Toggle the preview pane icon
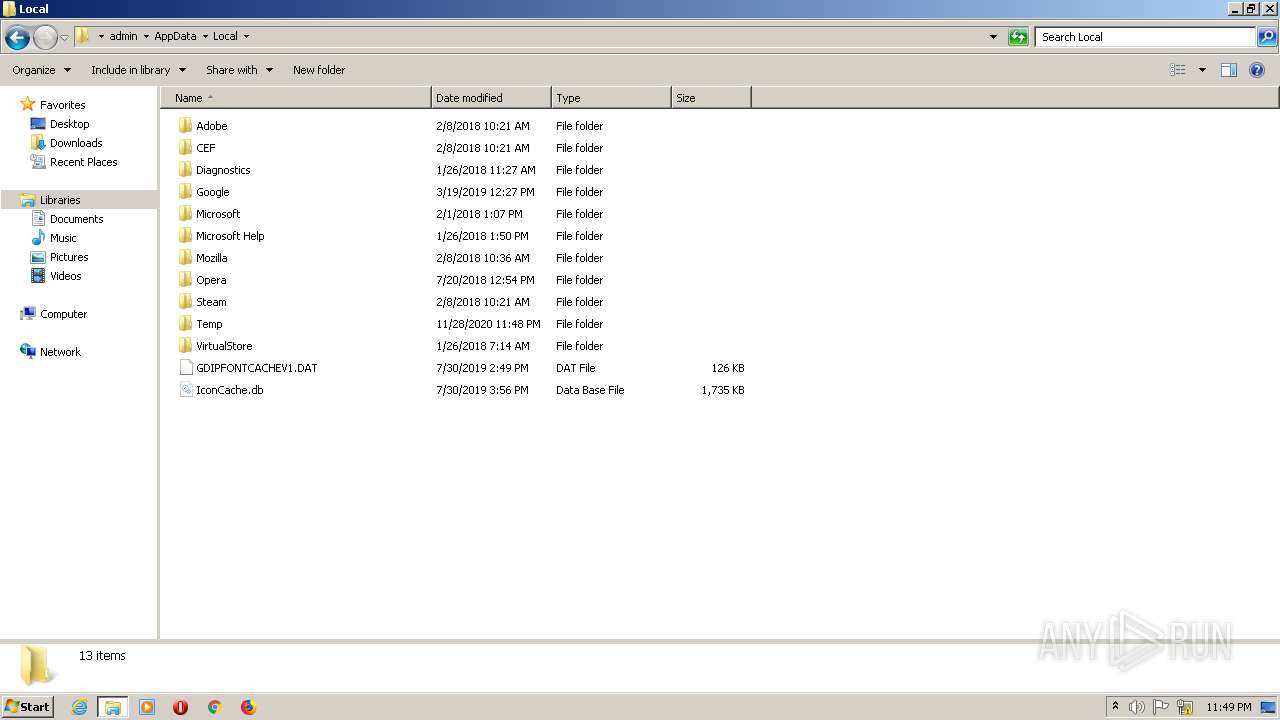Screen dimensions: 1280x720 point(1229,70)
